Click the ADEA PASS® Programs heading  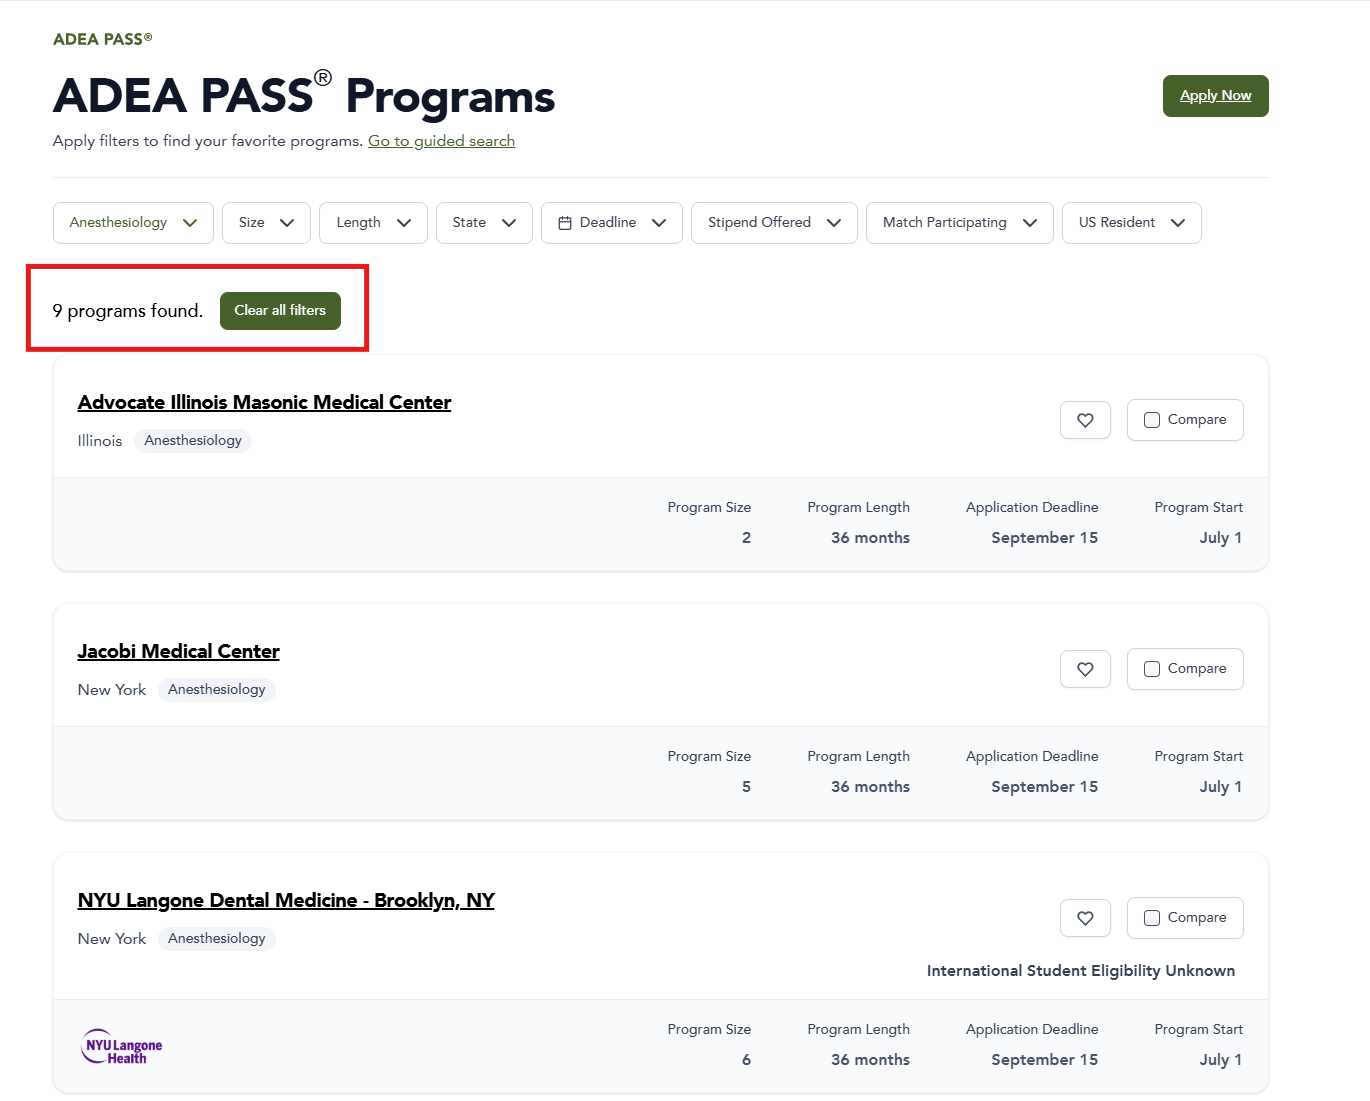pos(304,95)
